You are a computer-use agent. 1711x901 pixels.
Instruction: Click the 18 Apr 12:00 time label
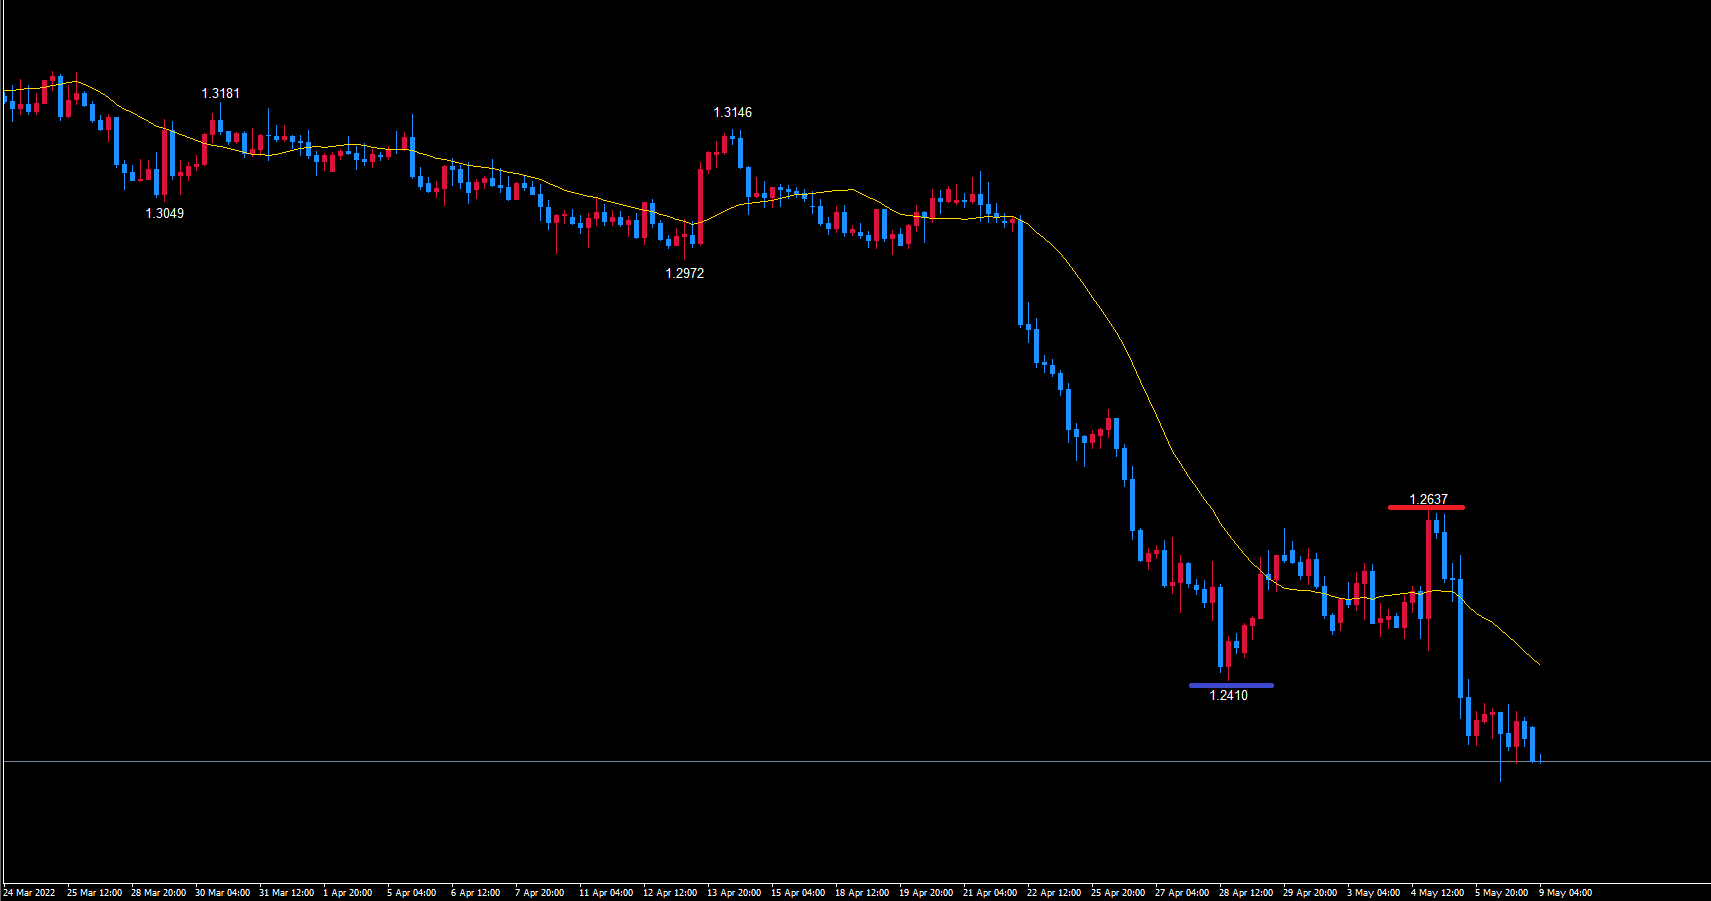pos(861,892)
